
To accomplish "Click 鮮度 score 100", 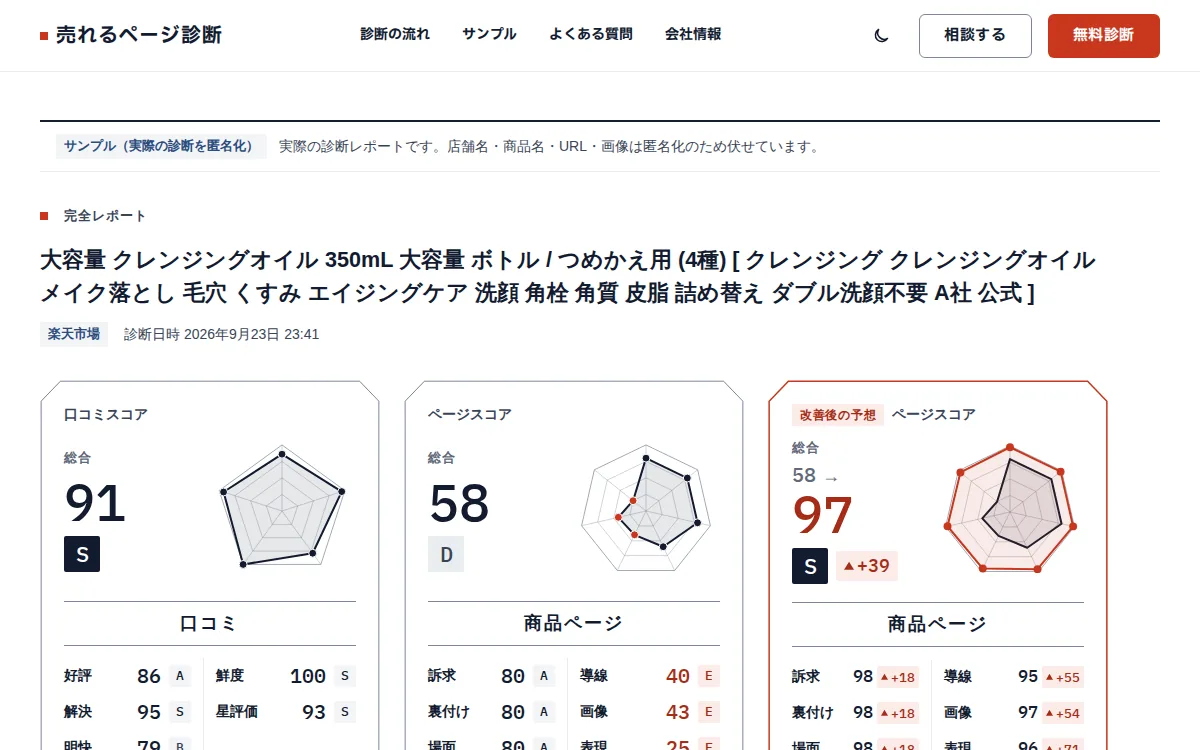I will click(308, 676).
